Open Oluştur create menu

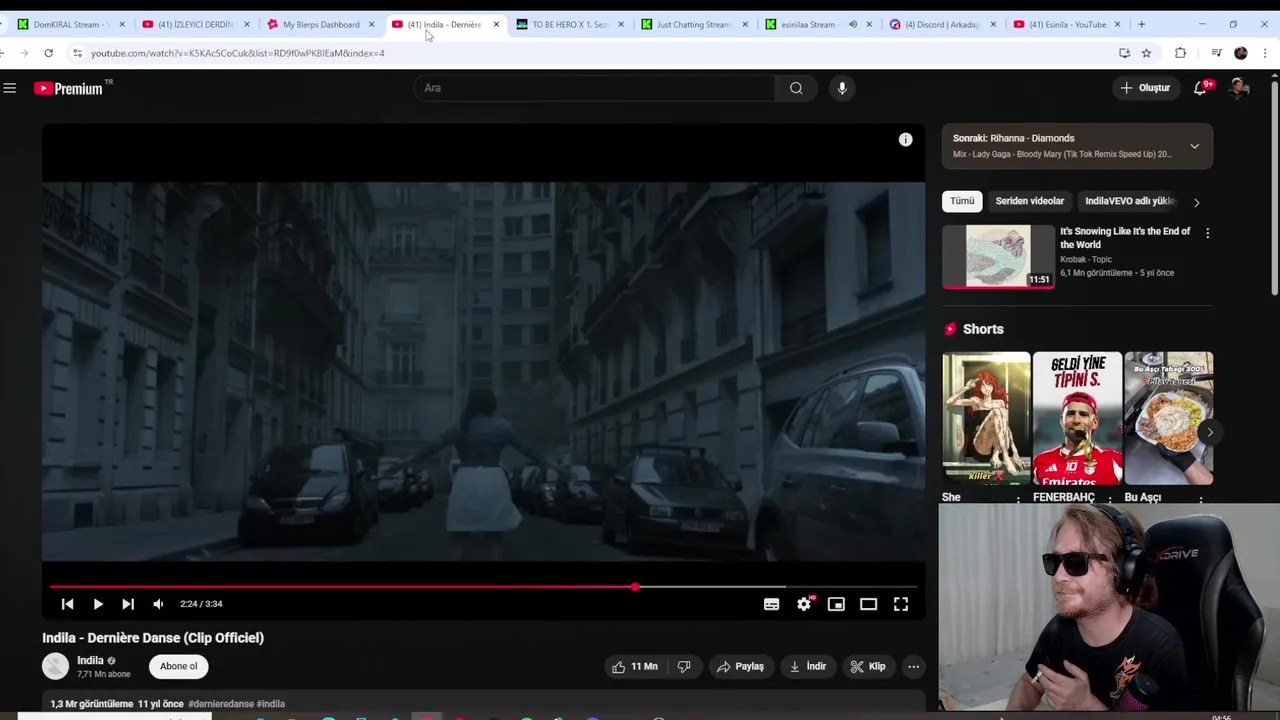1145,88
